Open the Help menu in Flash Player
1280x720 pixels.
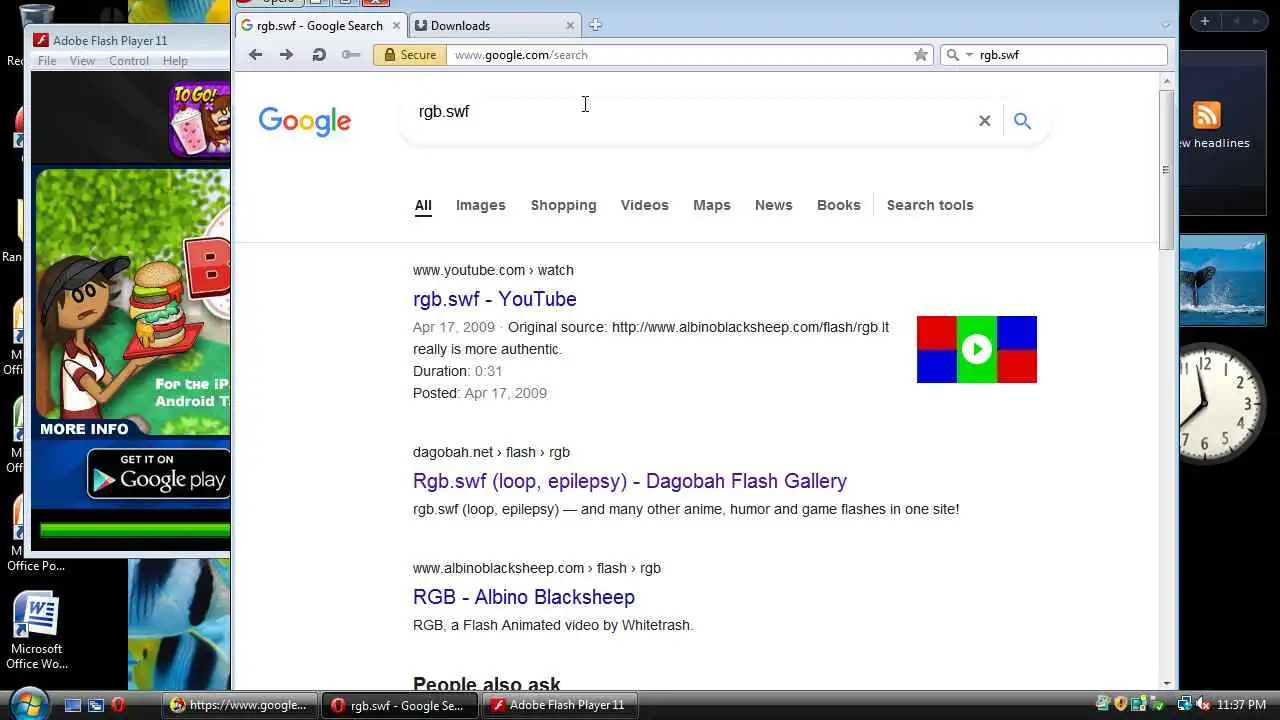click(175, 61)
